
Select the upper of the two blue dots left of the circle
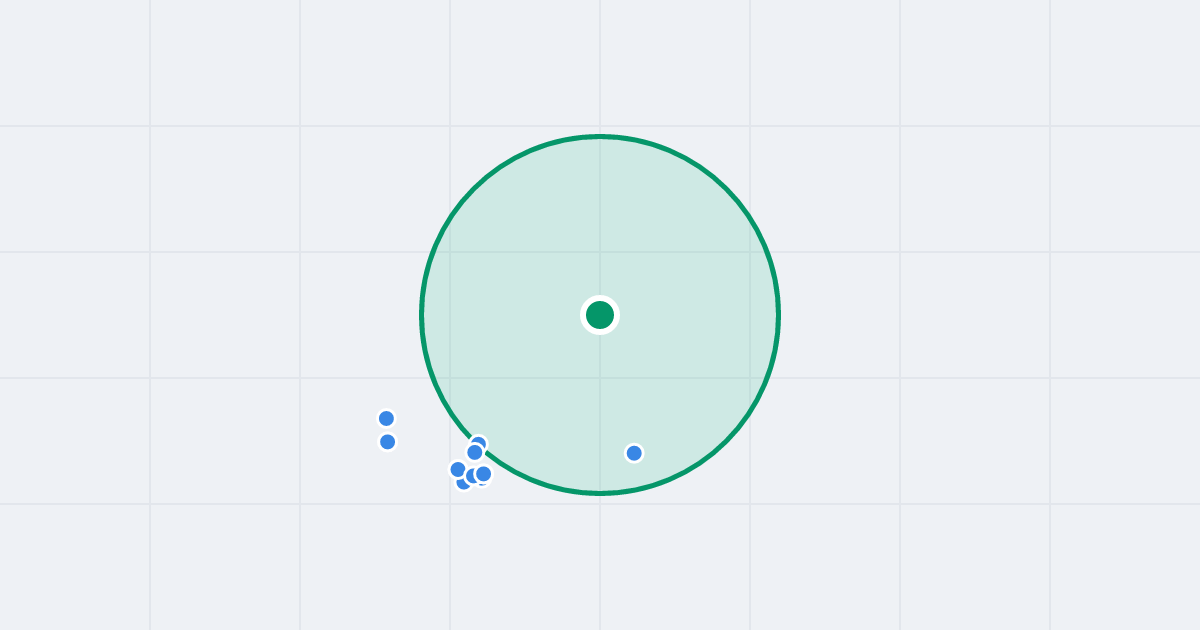(386, 418)
